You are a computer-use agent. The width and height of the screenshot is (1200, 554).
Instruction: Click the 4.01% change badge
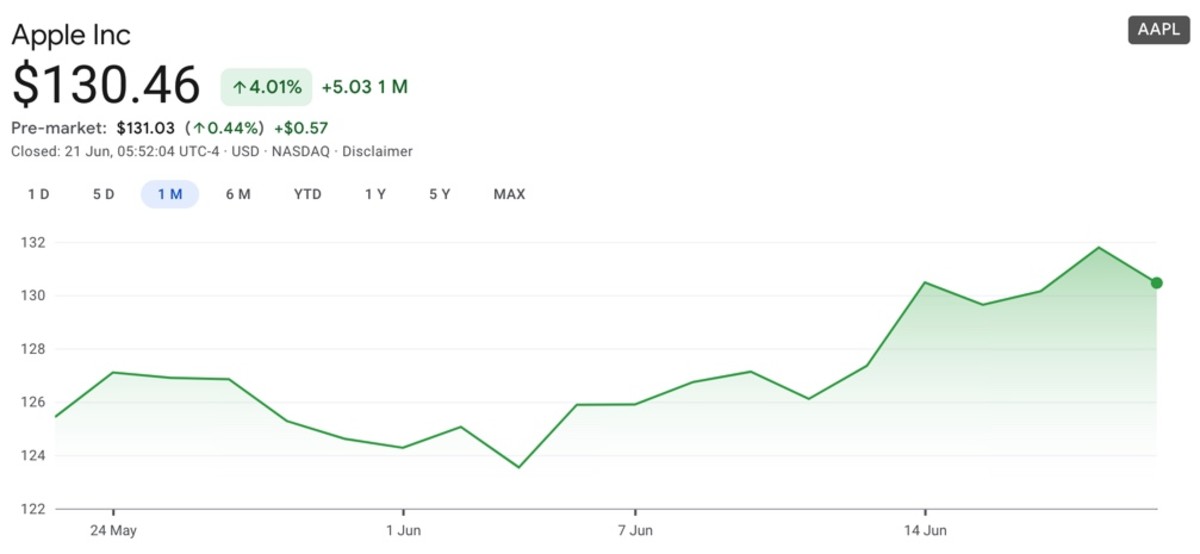click(x=266, y=87)
